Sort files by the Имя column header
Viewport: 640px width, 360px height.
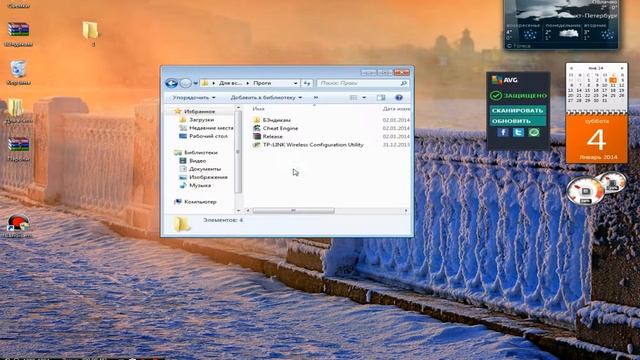pos(258,109)
